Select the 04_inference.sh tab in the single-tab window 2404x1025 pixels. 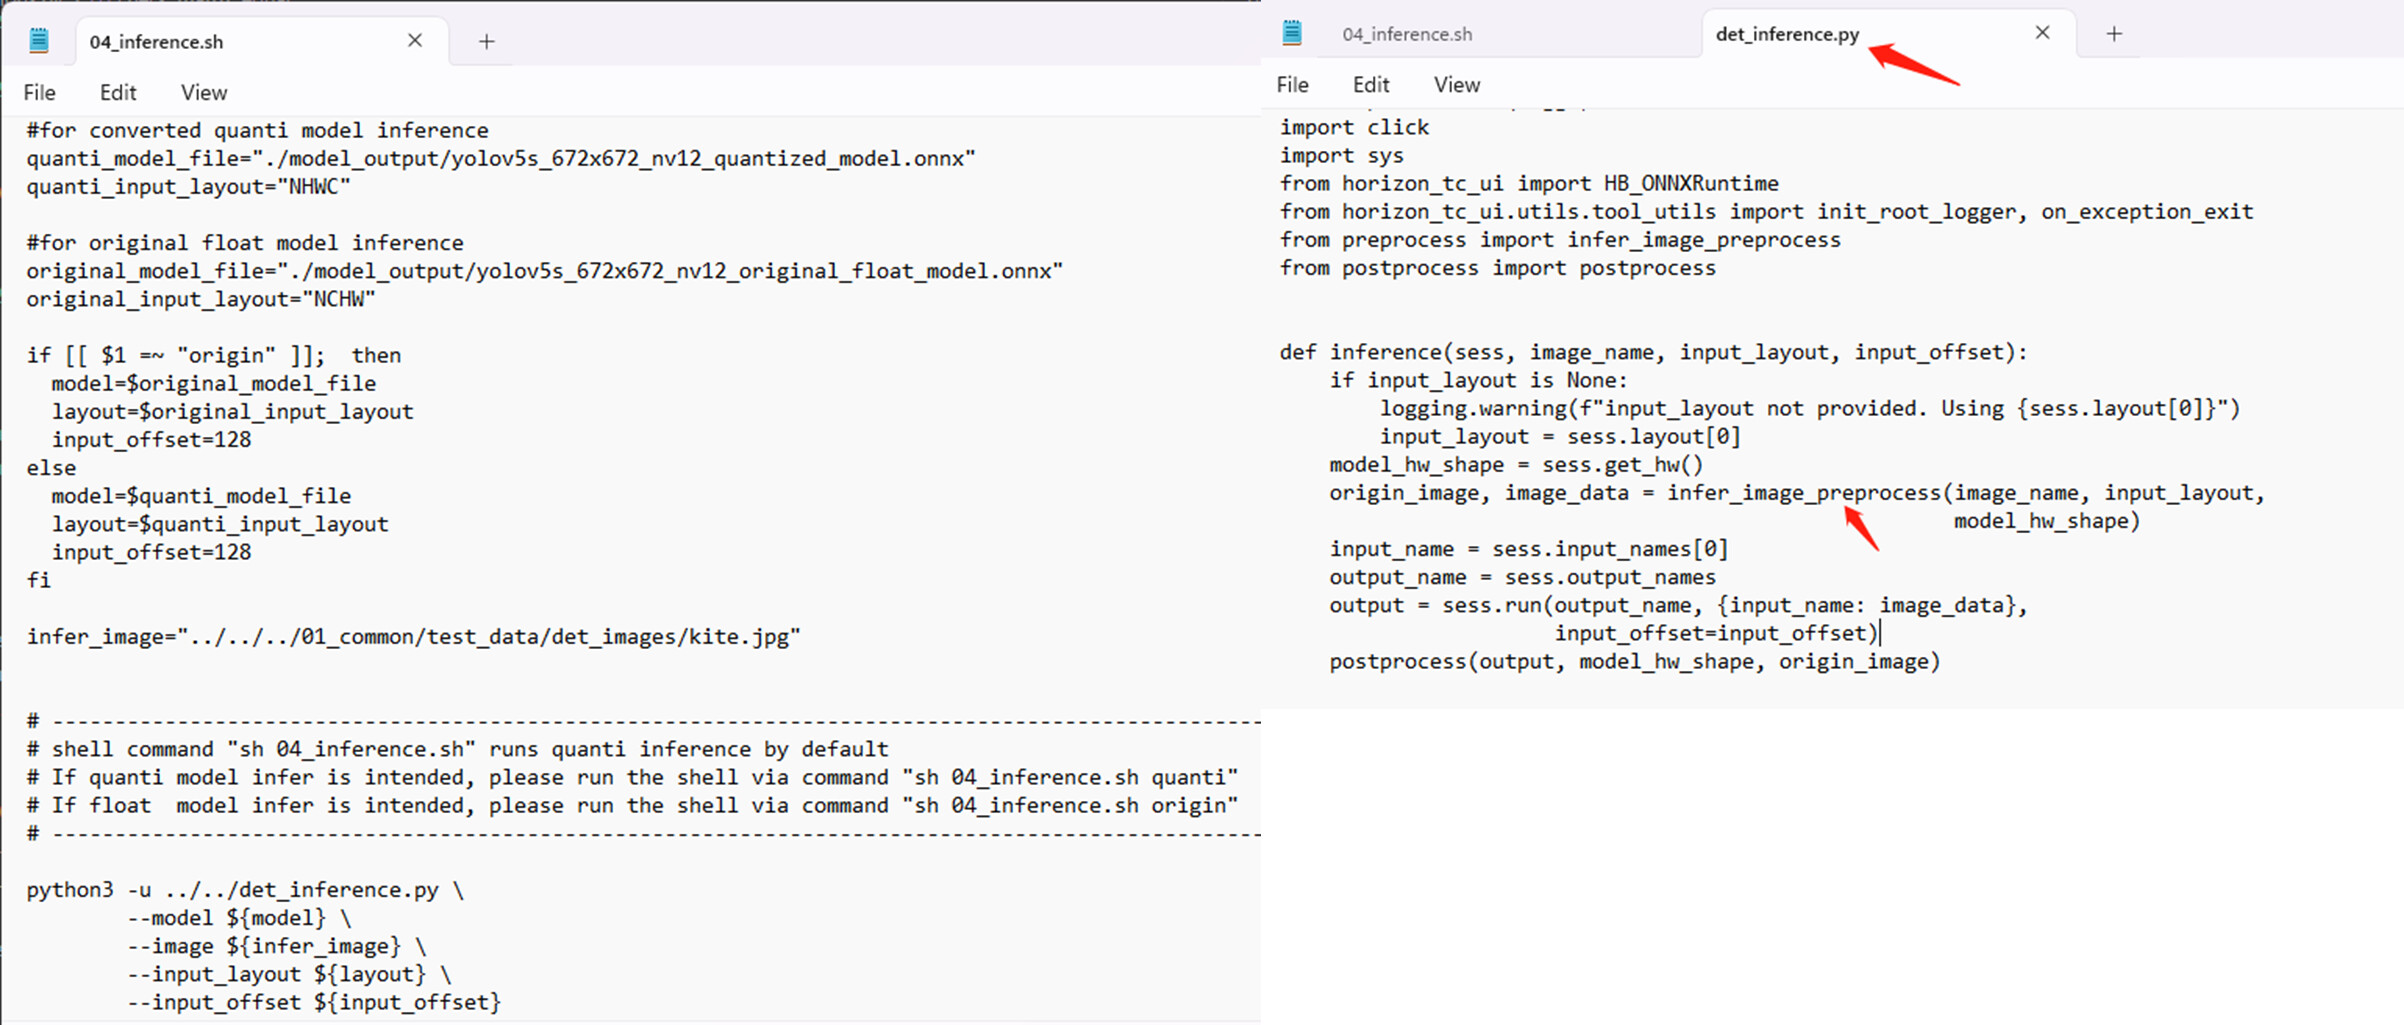(x=157, y=42)
